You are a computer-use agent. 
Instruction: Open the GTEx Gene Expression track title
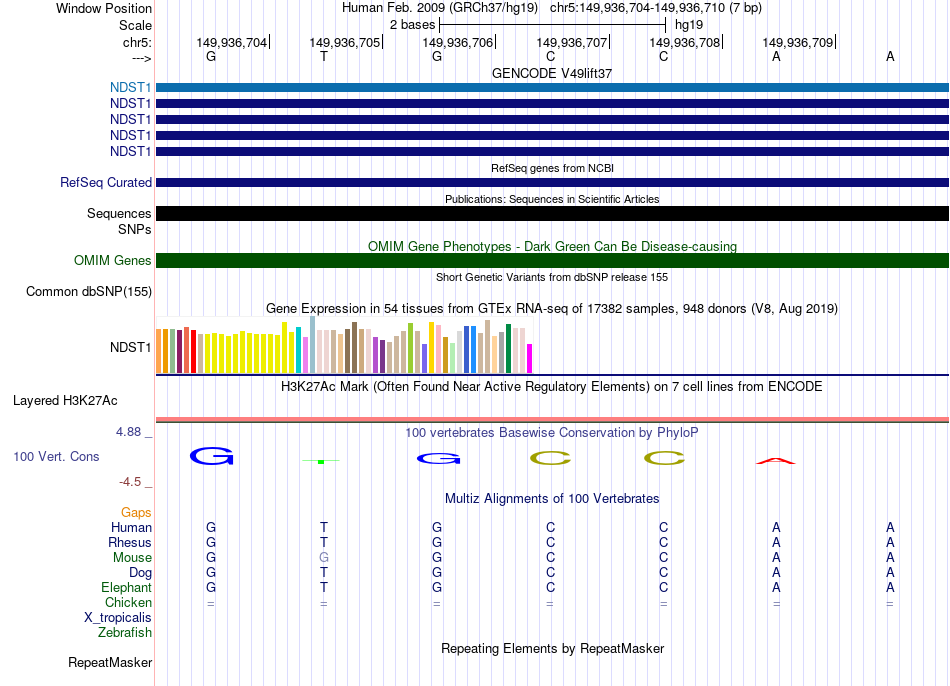(x=552, y=308)
